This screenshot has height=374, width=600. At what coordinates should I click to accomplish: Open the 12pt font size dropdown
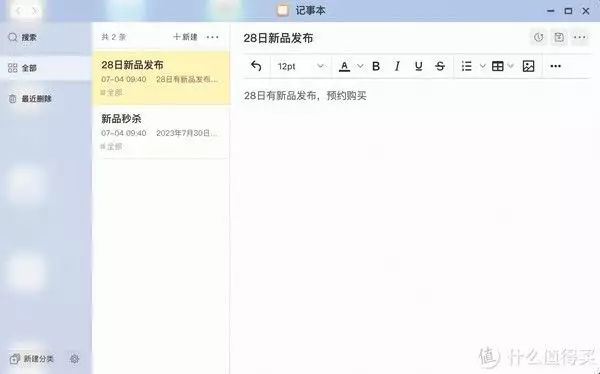[301, 66]
